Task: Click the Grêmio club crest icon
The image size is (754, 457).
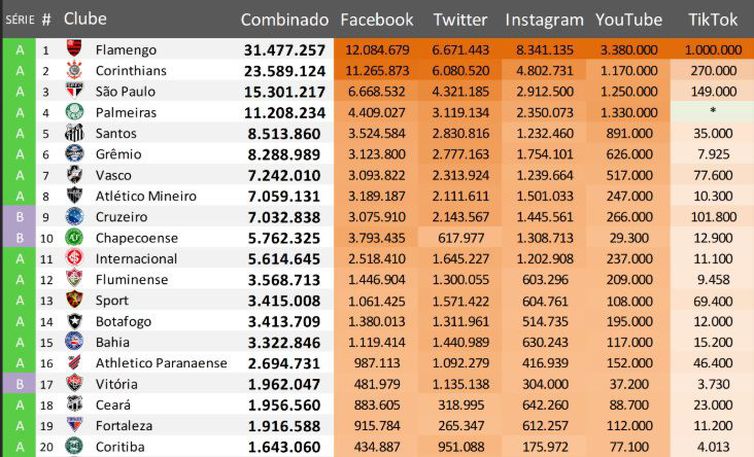Action: pos(73,154)
